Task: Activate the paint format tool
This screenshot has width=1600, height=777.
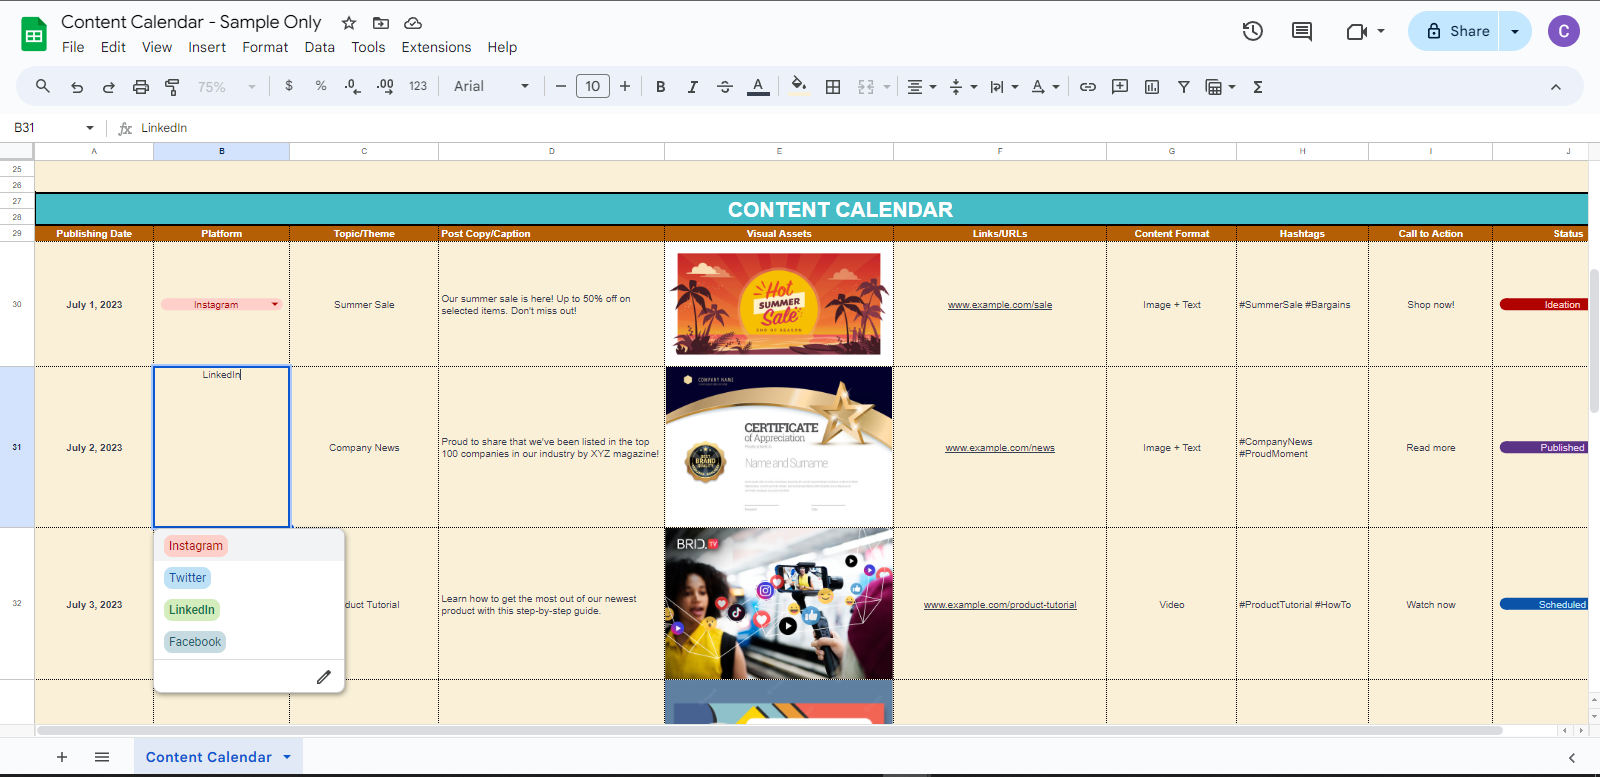Action: pos(172,87)
